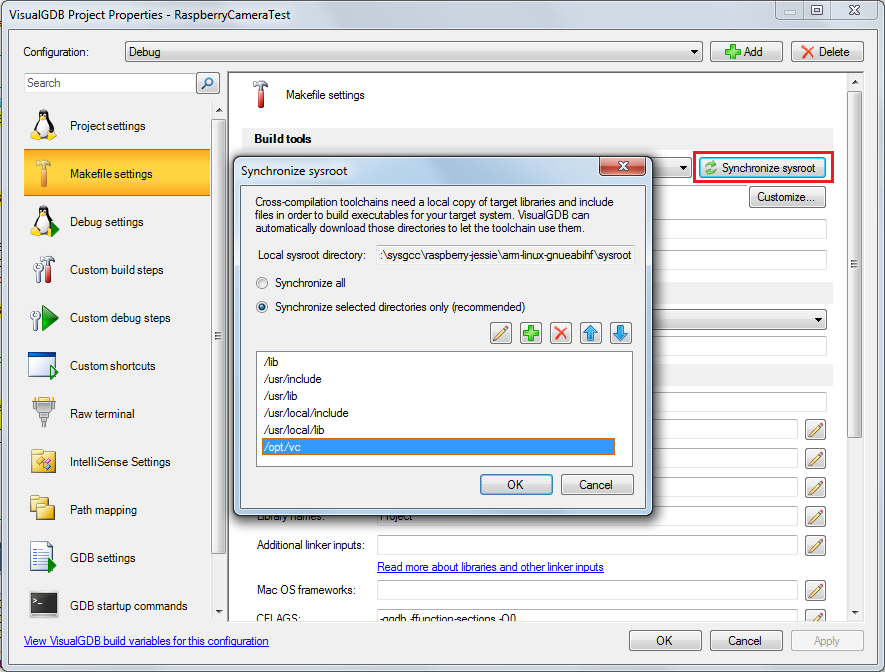
Task: Select Synchronize all option
Action: (301, 283)
